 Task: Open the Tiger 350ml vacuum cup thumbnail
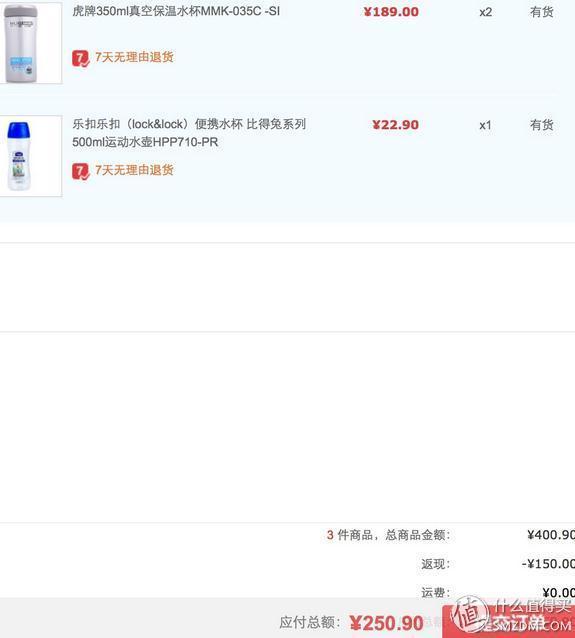pyautogui.click(x=31, y=42)
